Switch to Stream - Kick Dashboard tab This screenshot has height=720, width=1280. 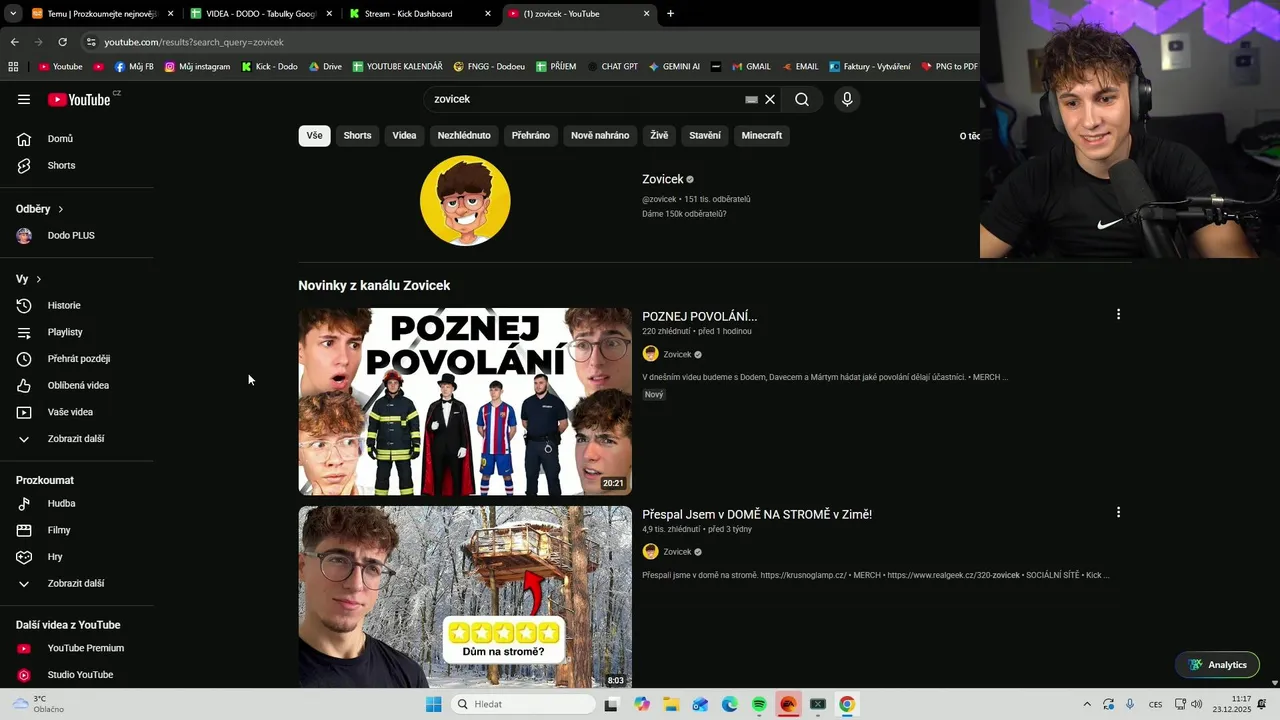tap(419, 14)
